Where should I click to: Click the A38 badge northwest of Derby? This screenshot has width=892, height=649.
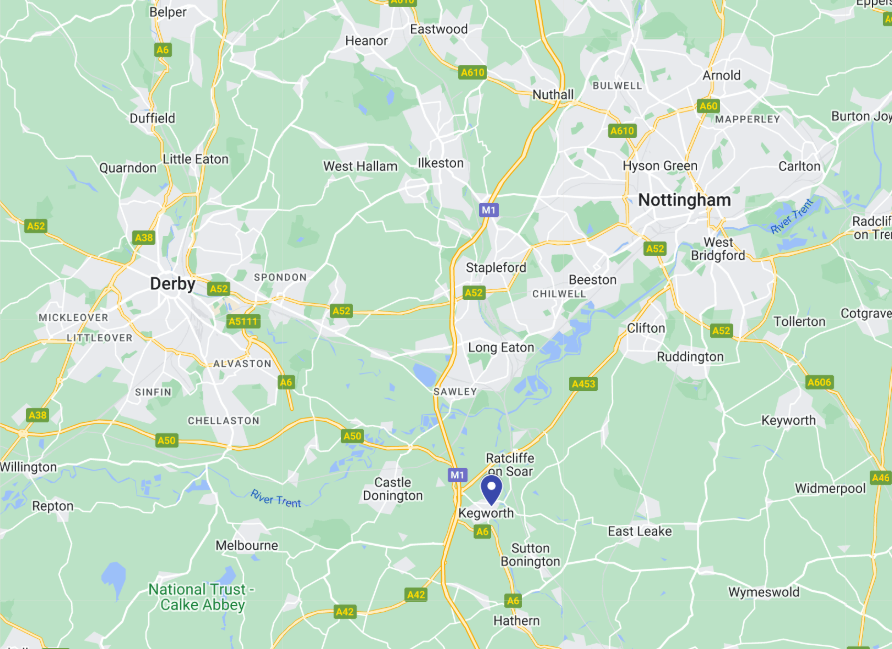click(144, 237)
